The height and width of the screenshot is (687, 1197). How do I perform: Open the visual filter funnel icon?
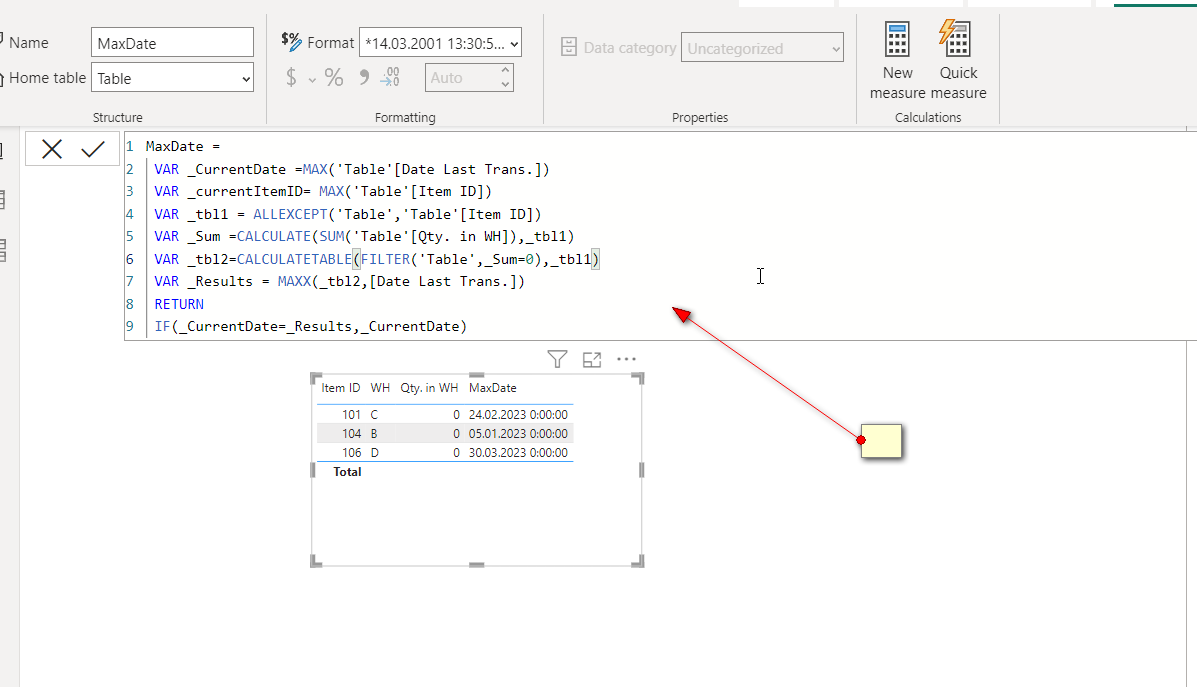(x=557, y=359)
